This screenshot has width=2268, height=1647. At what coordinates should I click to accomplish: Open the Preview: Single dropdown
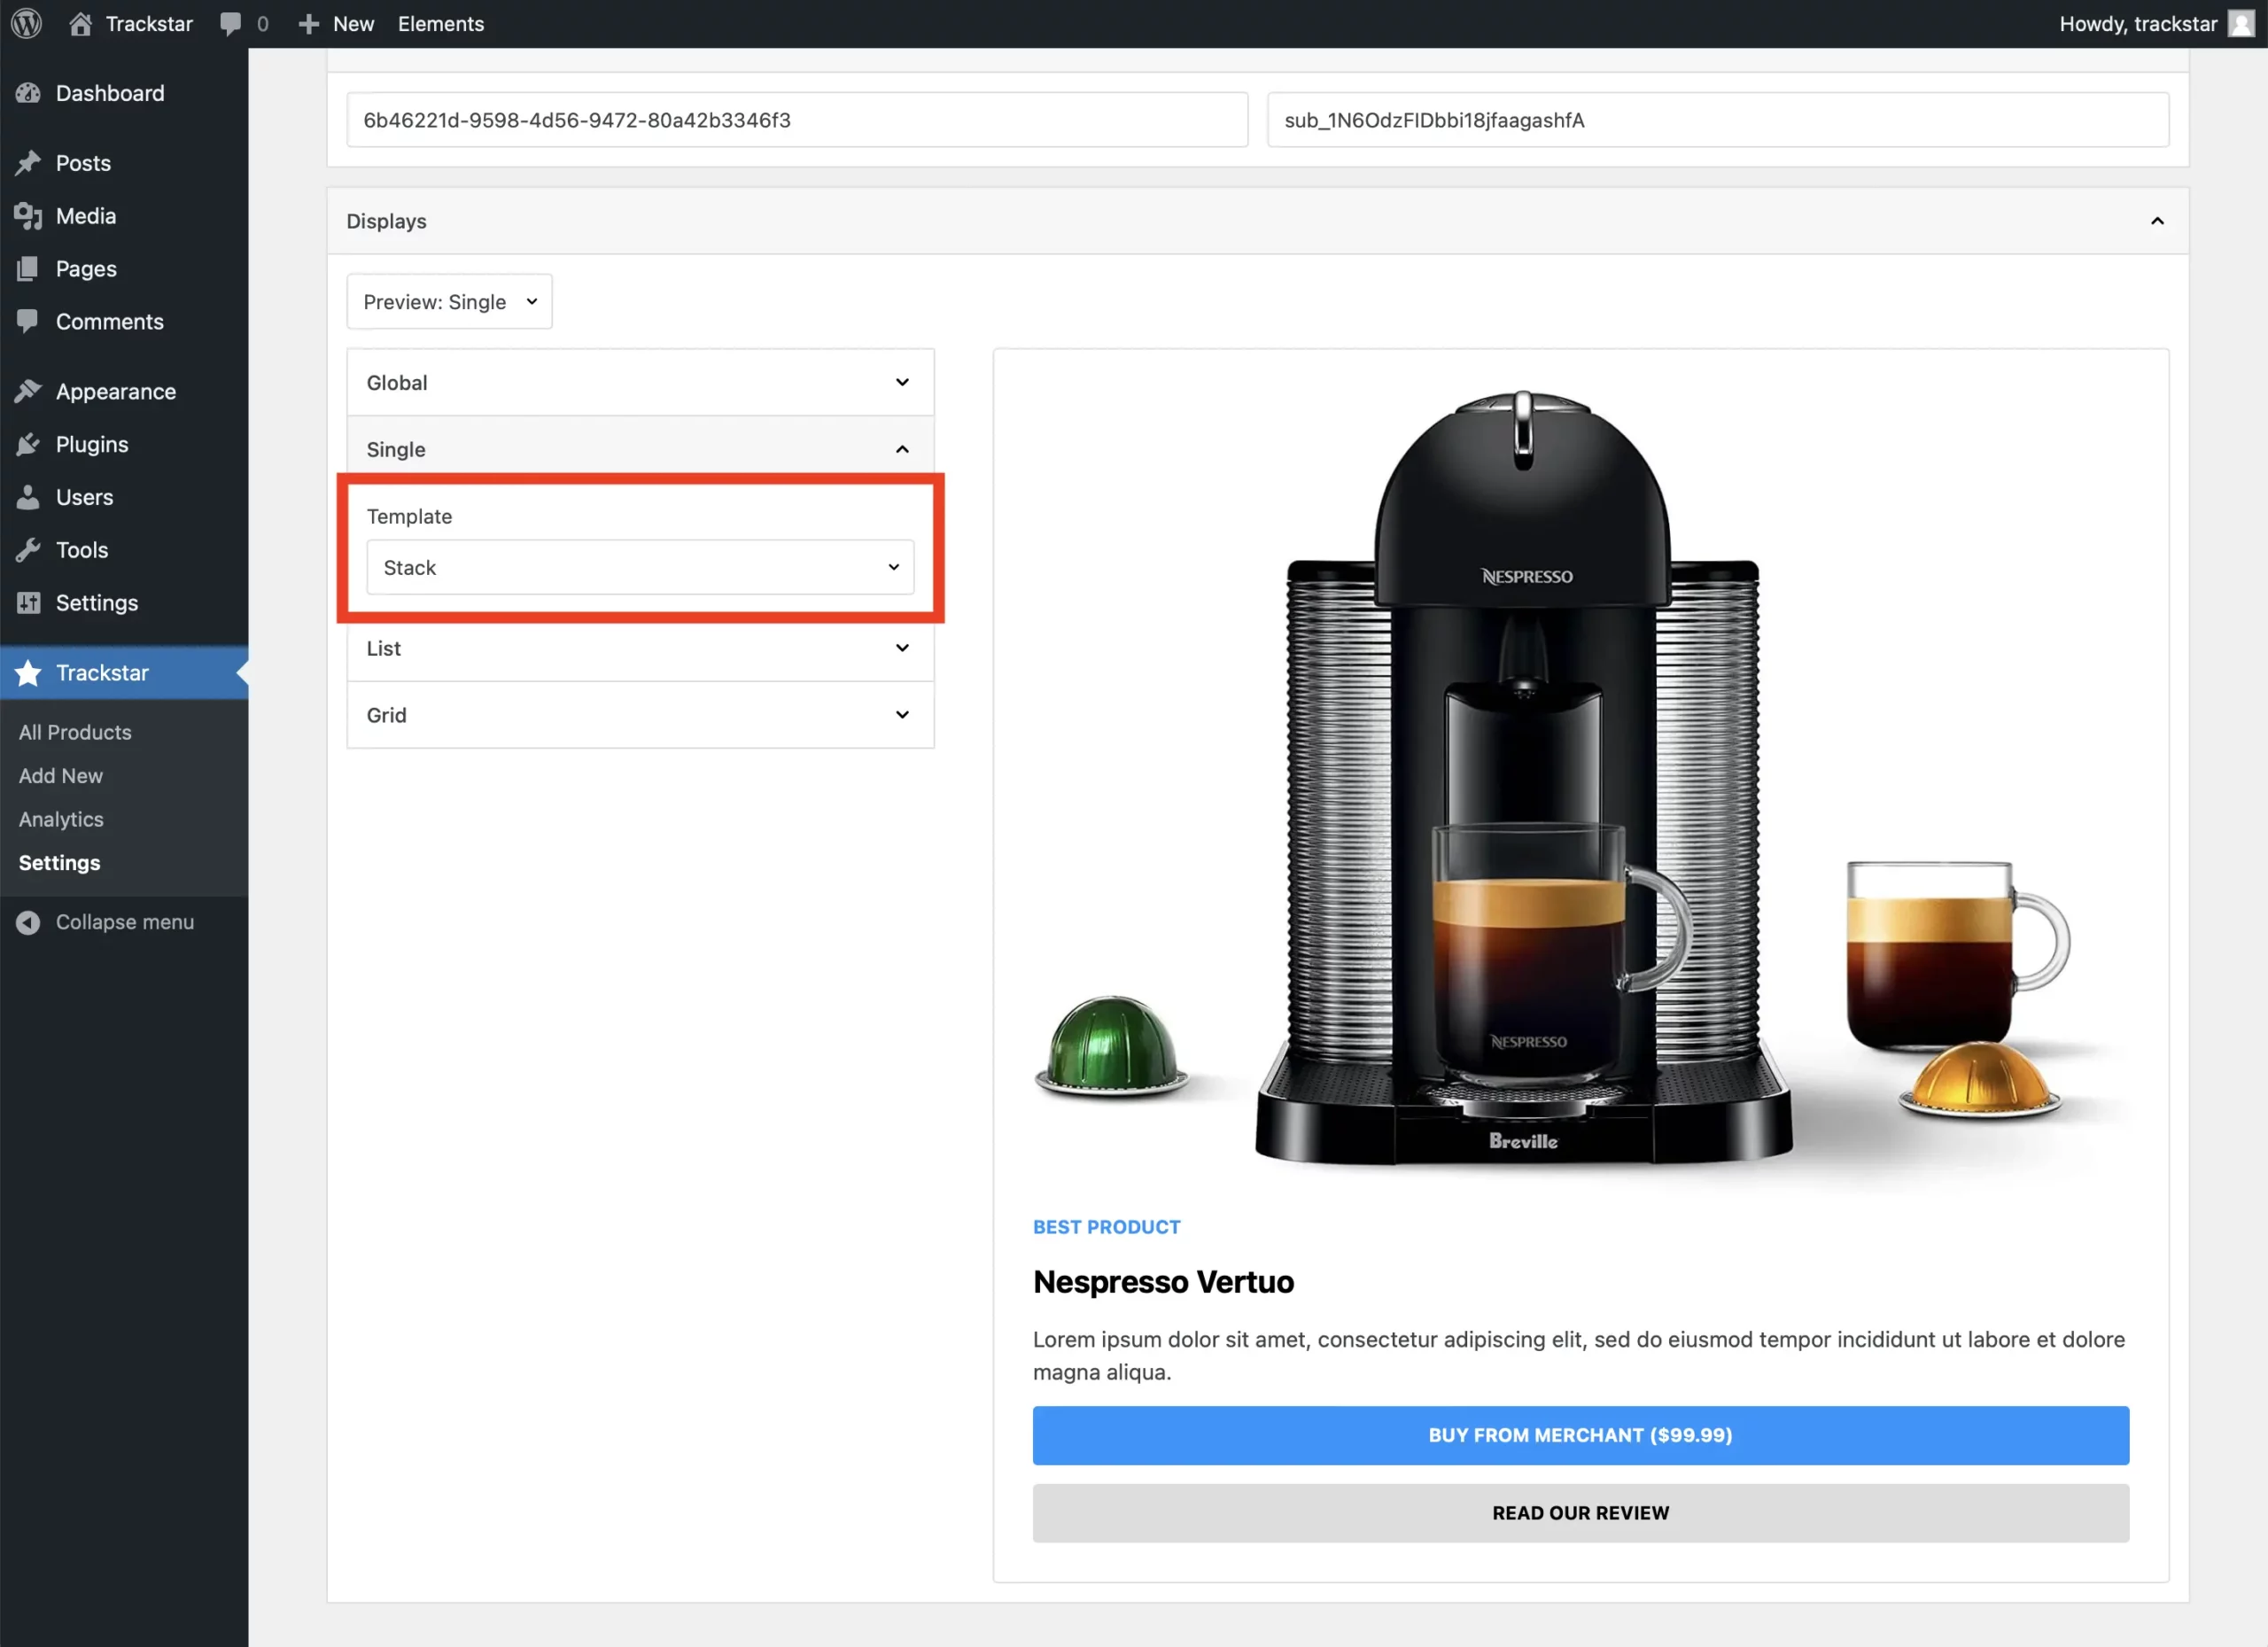(x=449, y=302)
